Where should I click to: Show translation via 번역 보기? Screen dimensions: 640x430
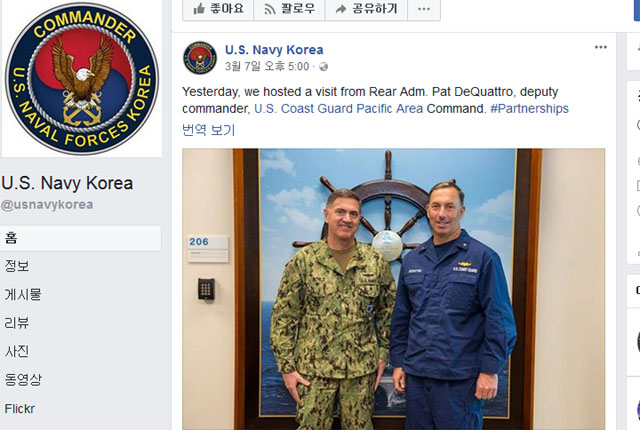[x=209, y=130]
